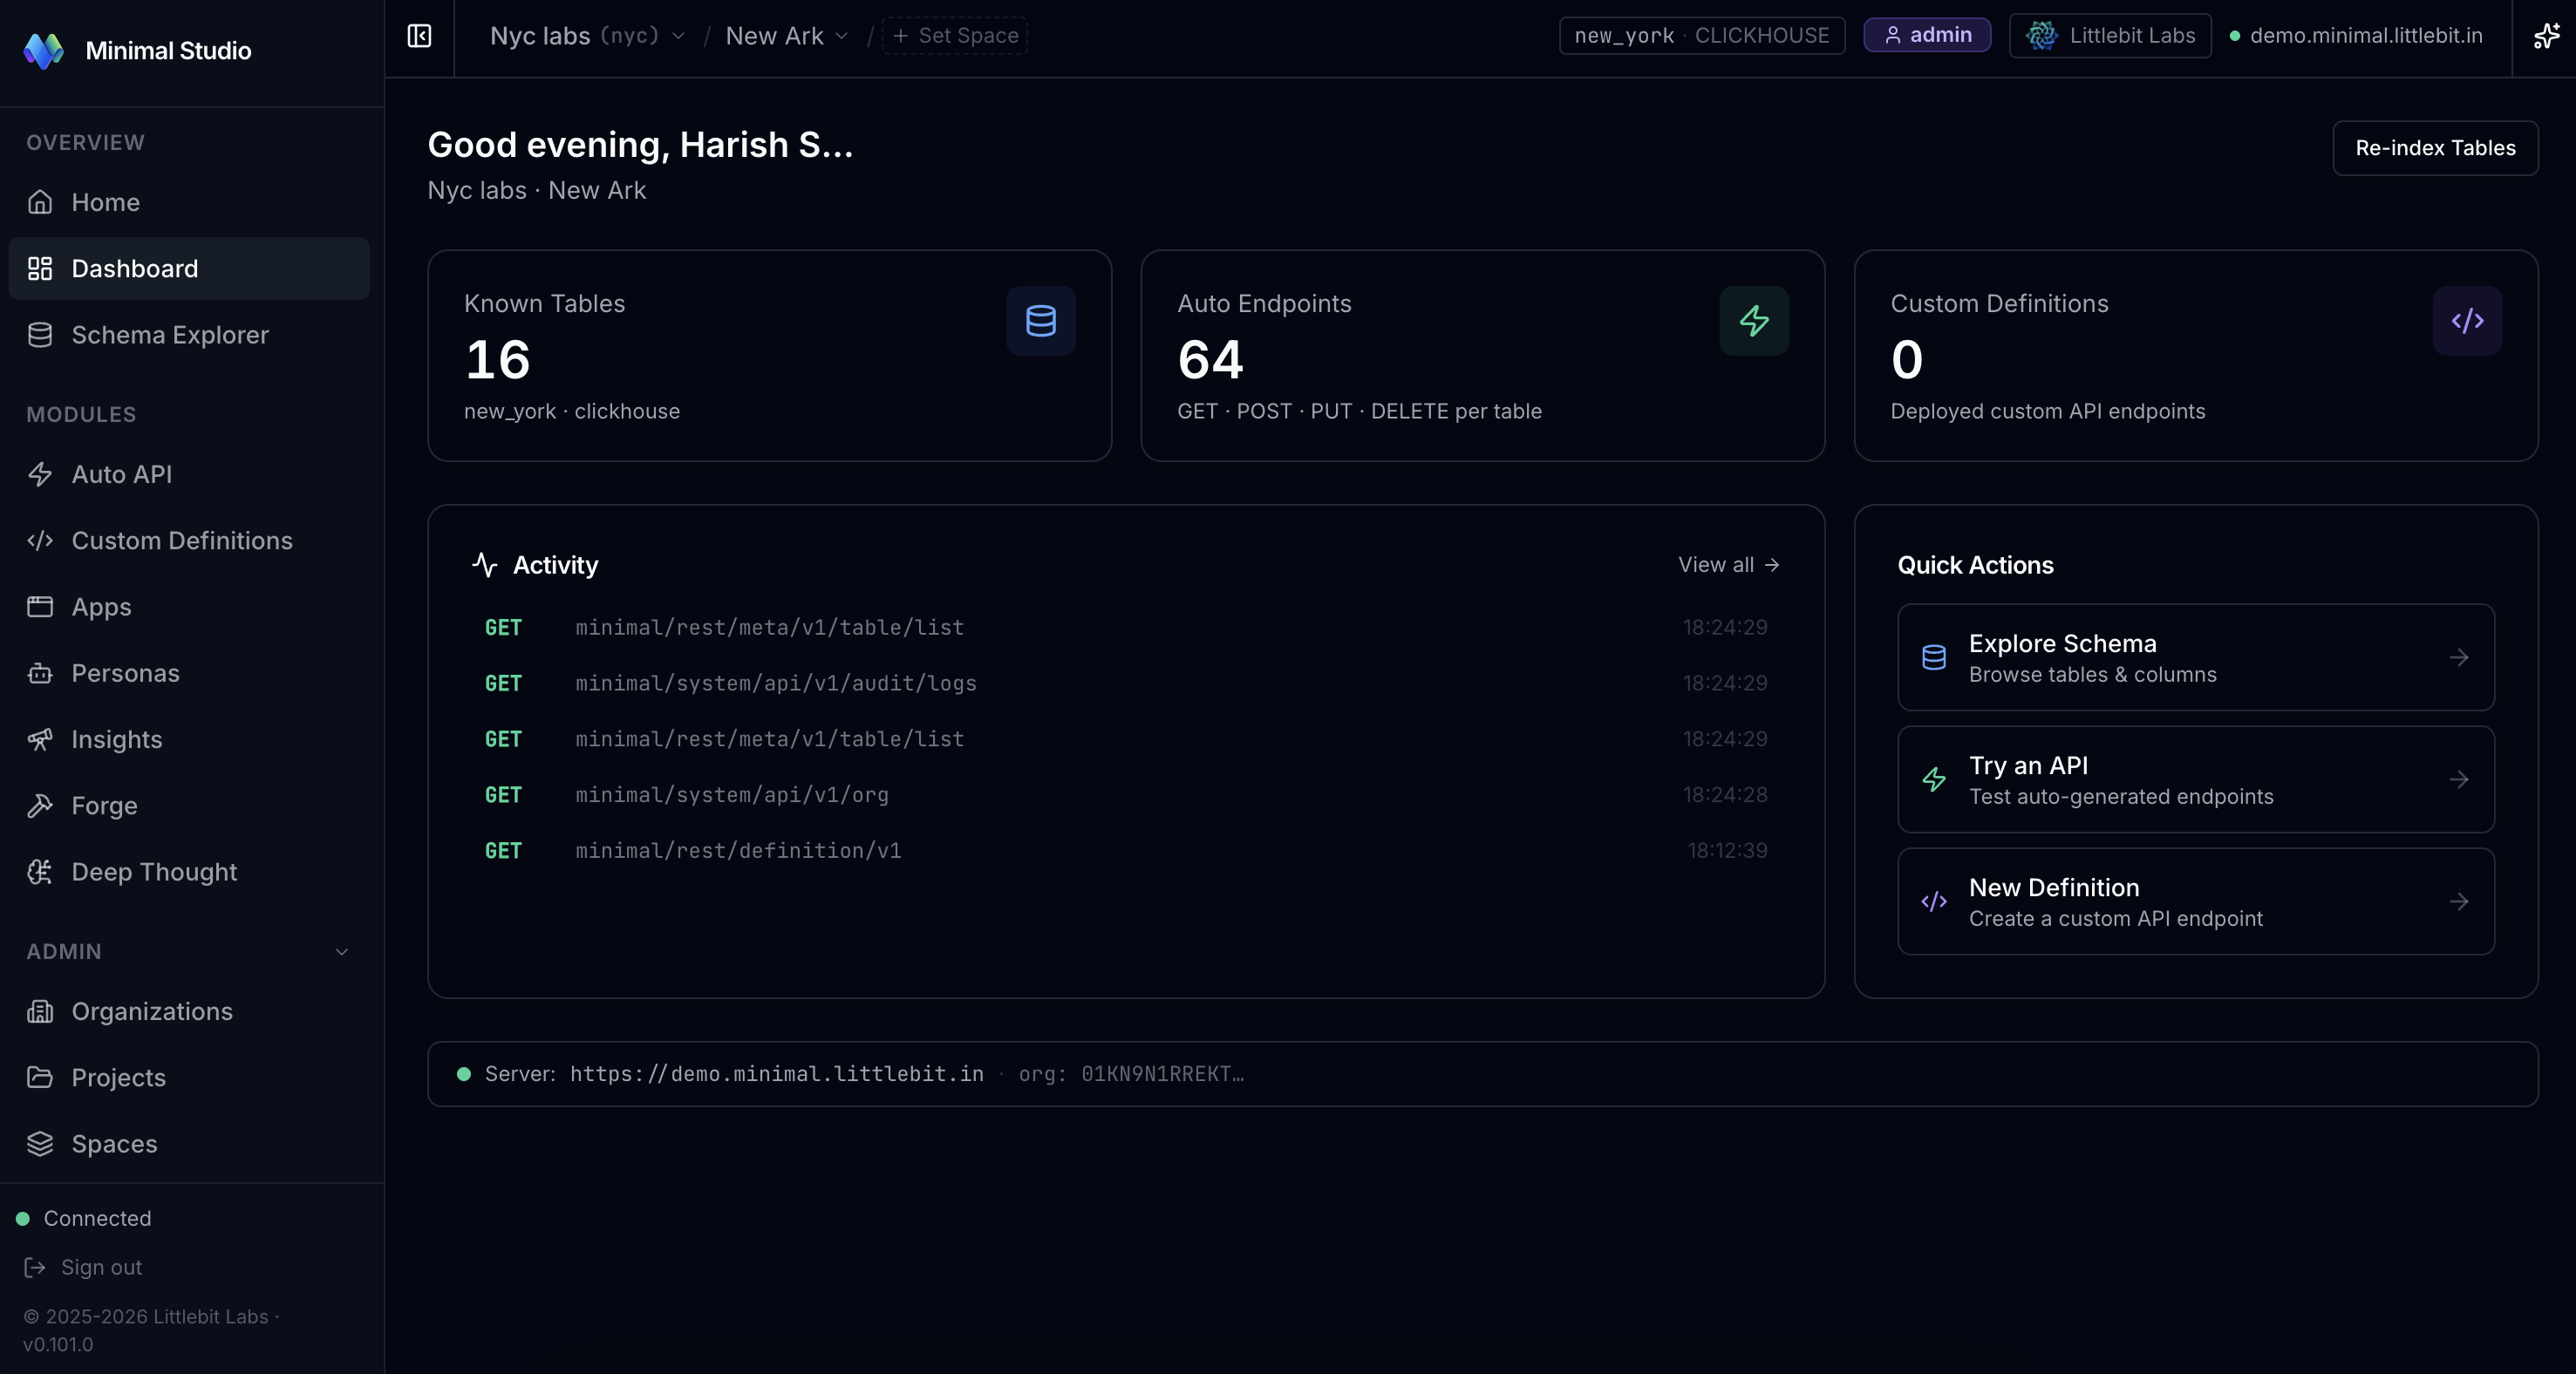Click the Re-index Tables button

coord(2434,148)
